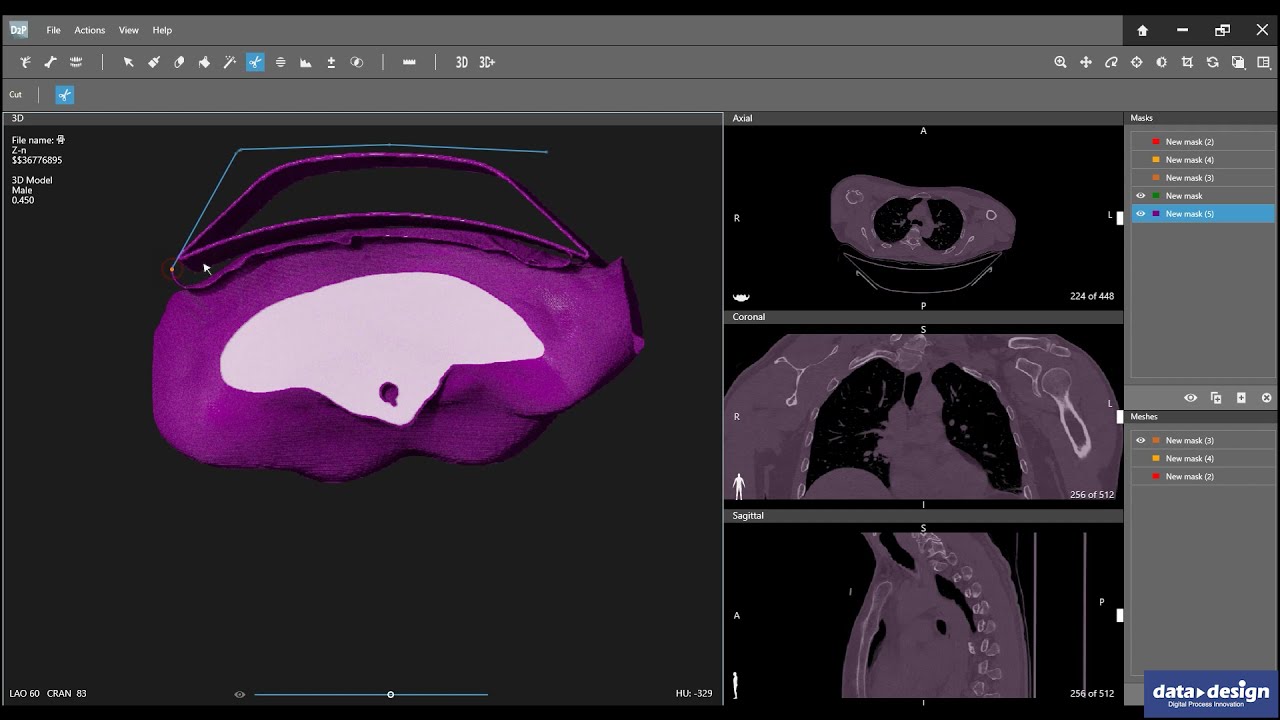This screenshot has height=720, width=1280.
Task: Add new mask with plus icon
Action: click(1241, 398)
